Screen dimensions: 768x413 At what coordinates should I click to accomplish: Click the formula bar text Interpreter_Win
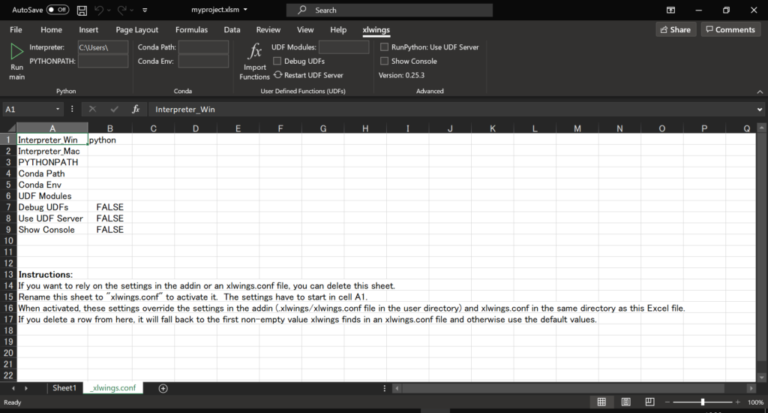pyautogui.click(x=185, y=109)
